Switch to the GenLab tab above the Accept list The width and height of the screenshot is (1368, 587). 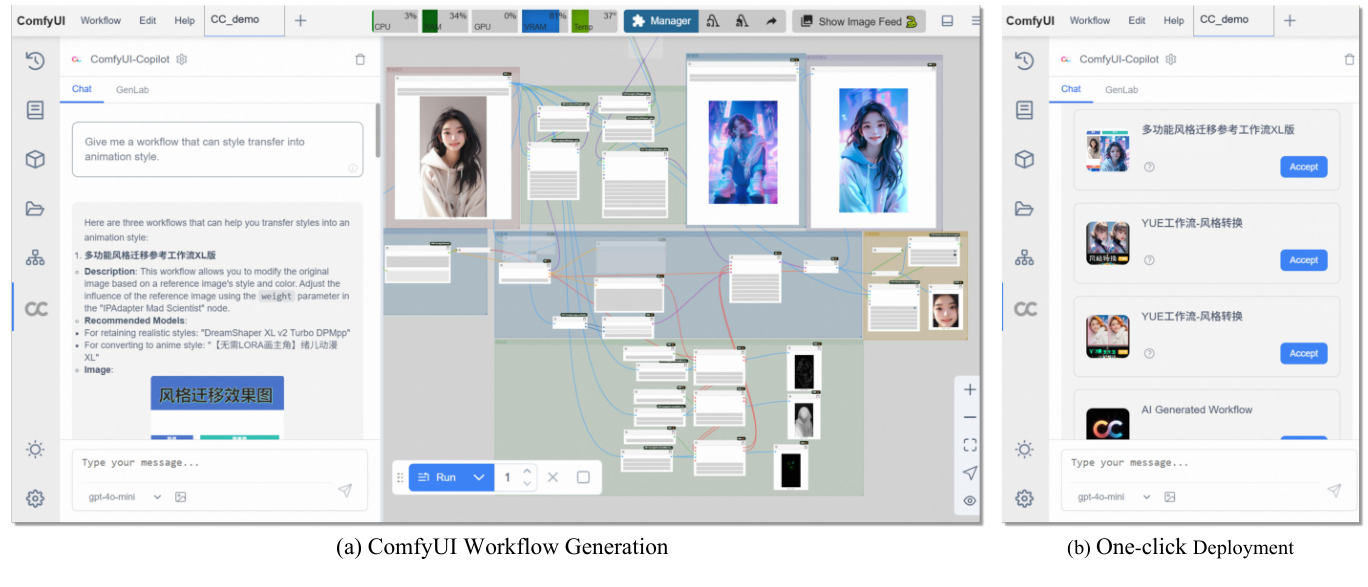click(x=1121, y=90)
